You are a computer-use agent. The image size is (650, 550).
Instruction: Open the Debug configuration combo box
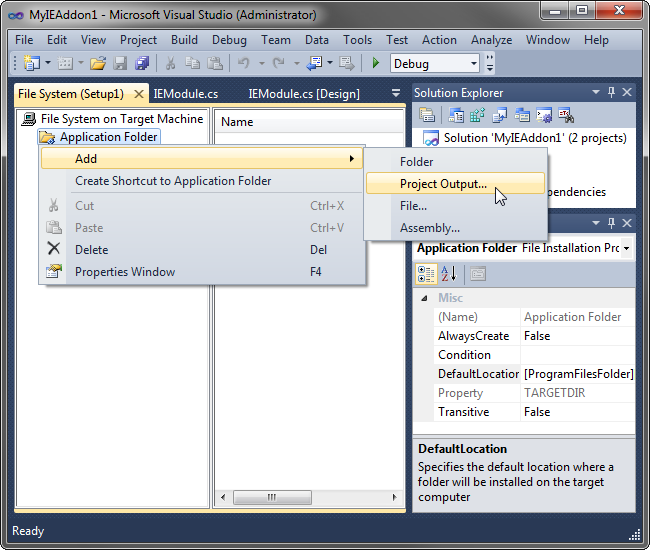click(434, 64)
